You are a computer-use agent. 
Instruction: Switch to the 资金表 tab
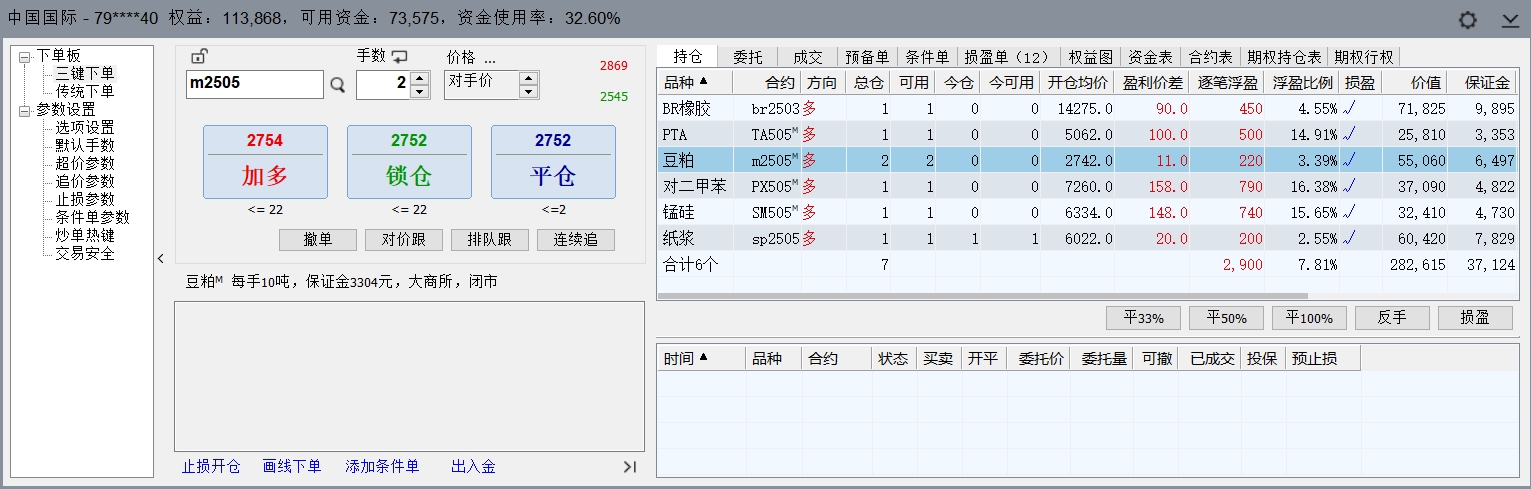[x=1150, y=57]
